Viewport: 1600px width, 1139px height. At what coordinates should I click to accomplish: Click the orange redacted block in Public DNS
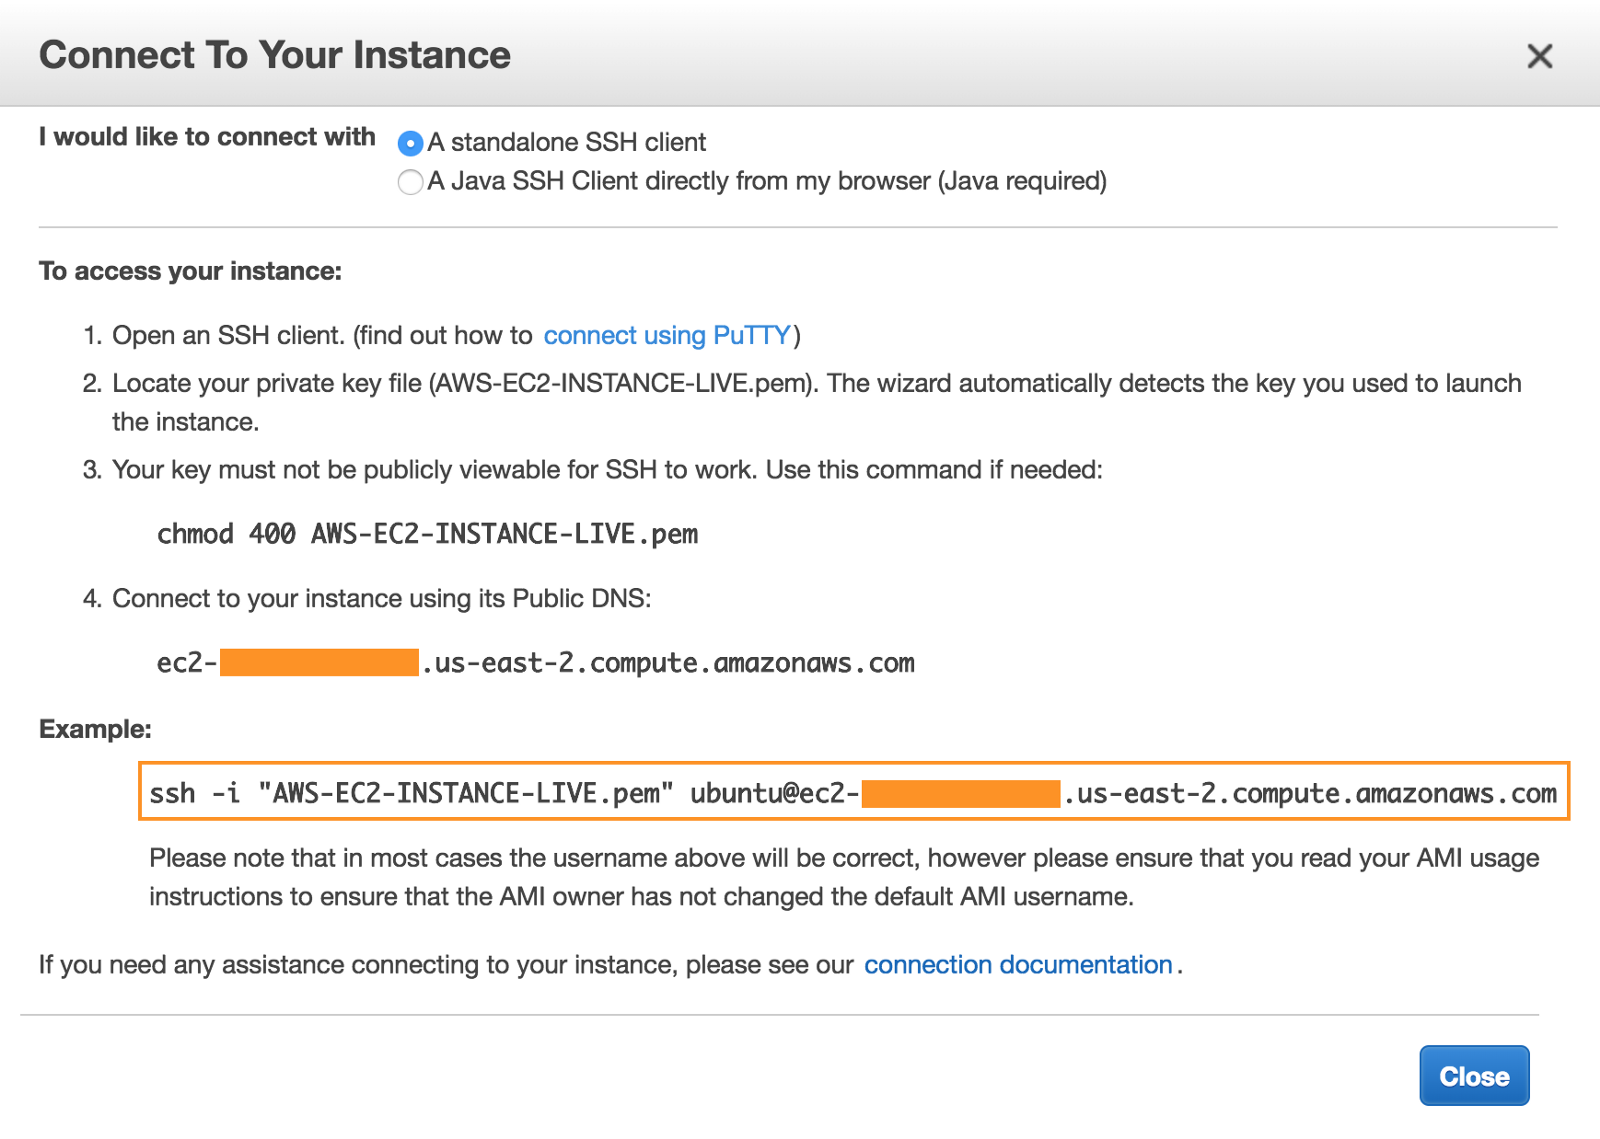tap(319, 662)
